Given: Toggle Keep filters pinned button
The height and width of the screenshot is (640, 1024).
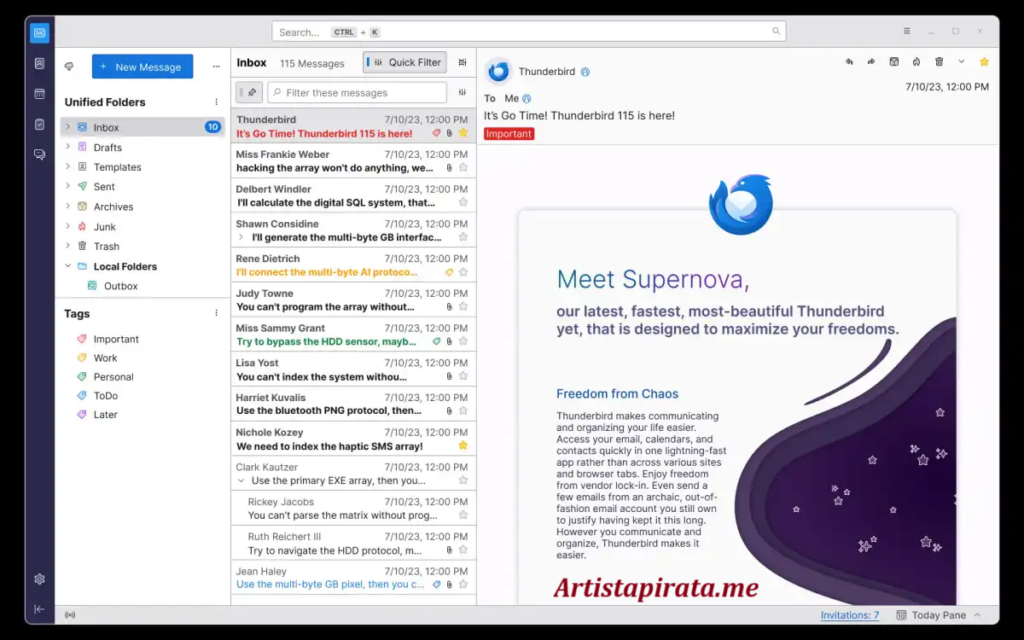Looking at the screenshot, I should pos(249,93).
